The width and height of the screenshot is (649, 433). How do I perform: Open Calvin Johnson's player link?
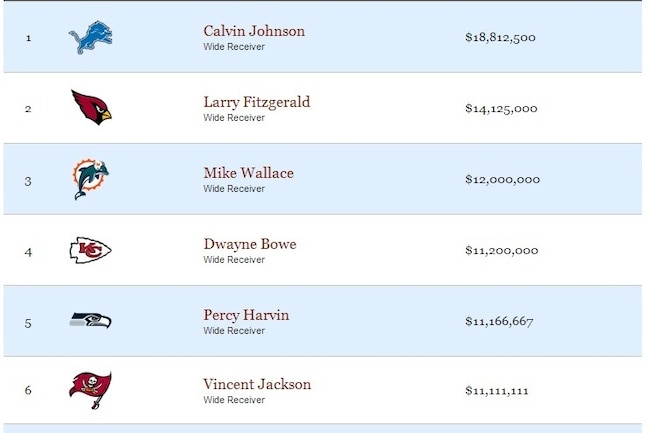254,31
